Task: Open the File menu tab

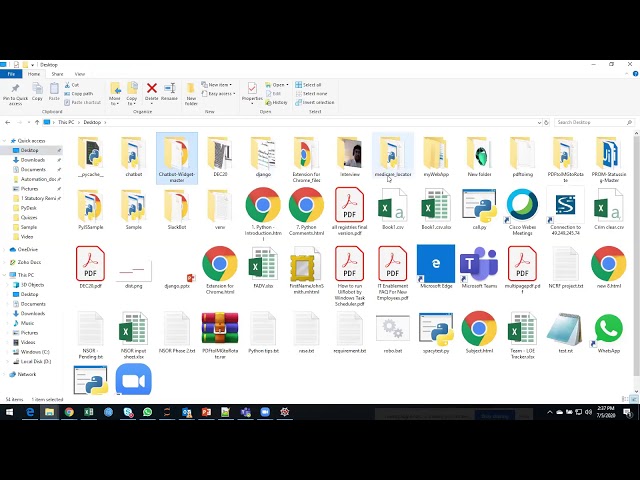Action: 11,74
